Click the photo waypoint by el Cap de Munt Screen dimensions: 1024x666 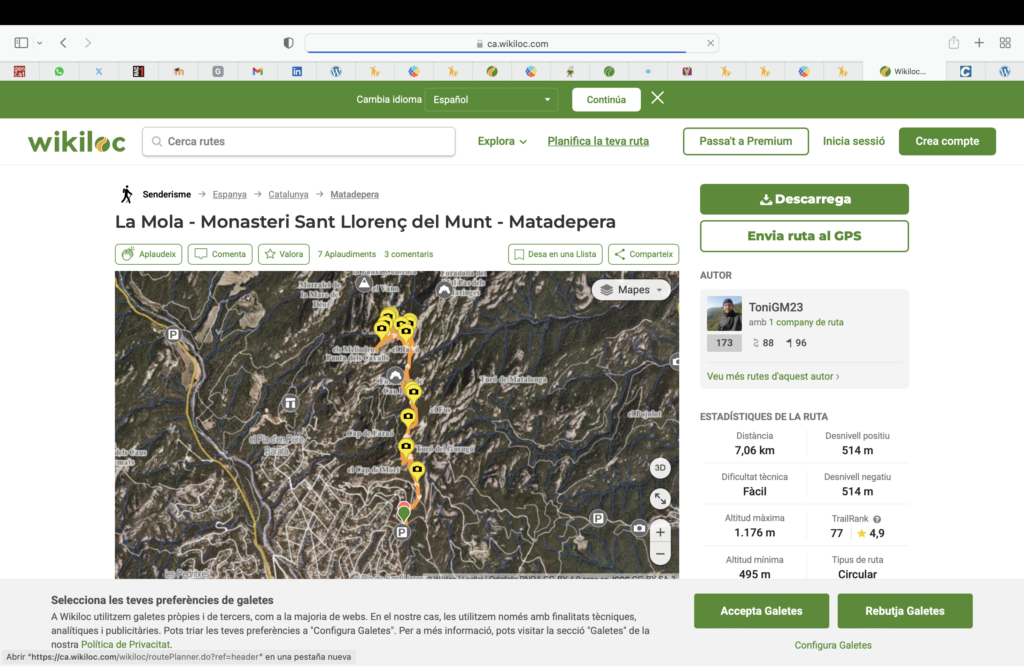coord(417,470)
